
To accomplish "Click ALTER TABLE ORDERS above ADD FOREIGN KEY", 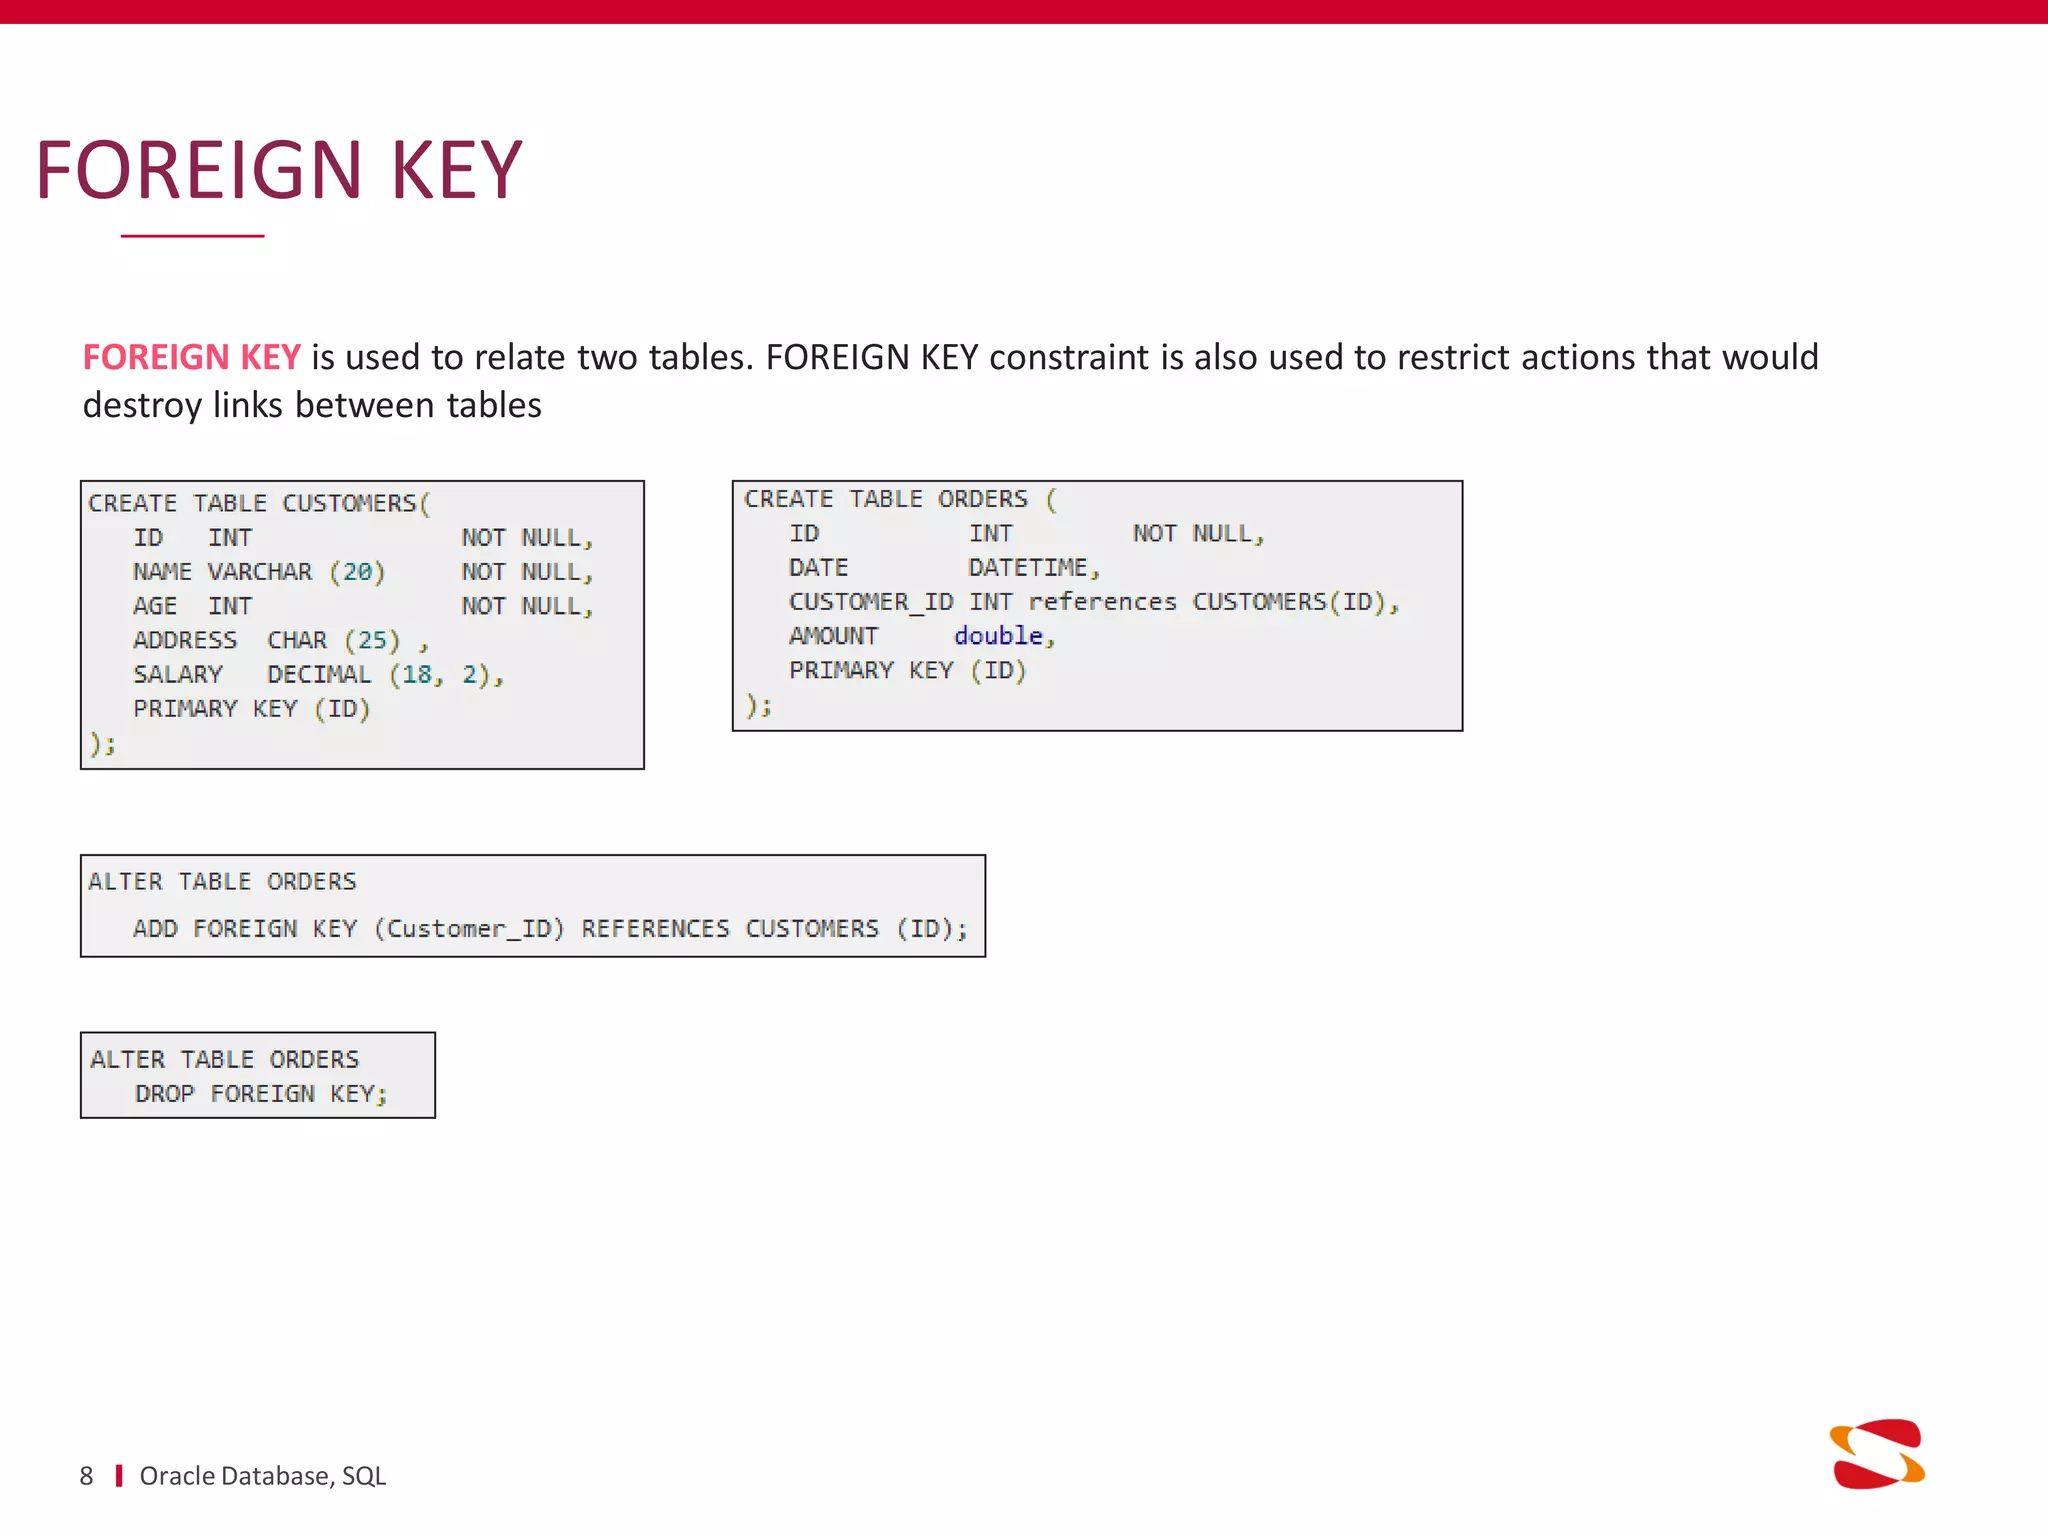I will coord(222,881).
